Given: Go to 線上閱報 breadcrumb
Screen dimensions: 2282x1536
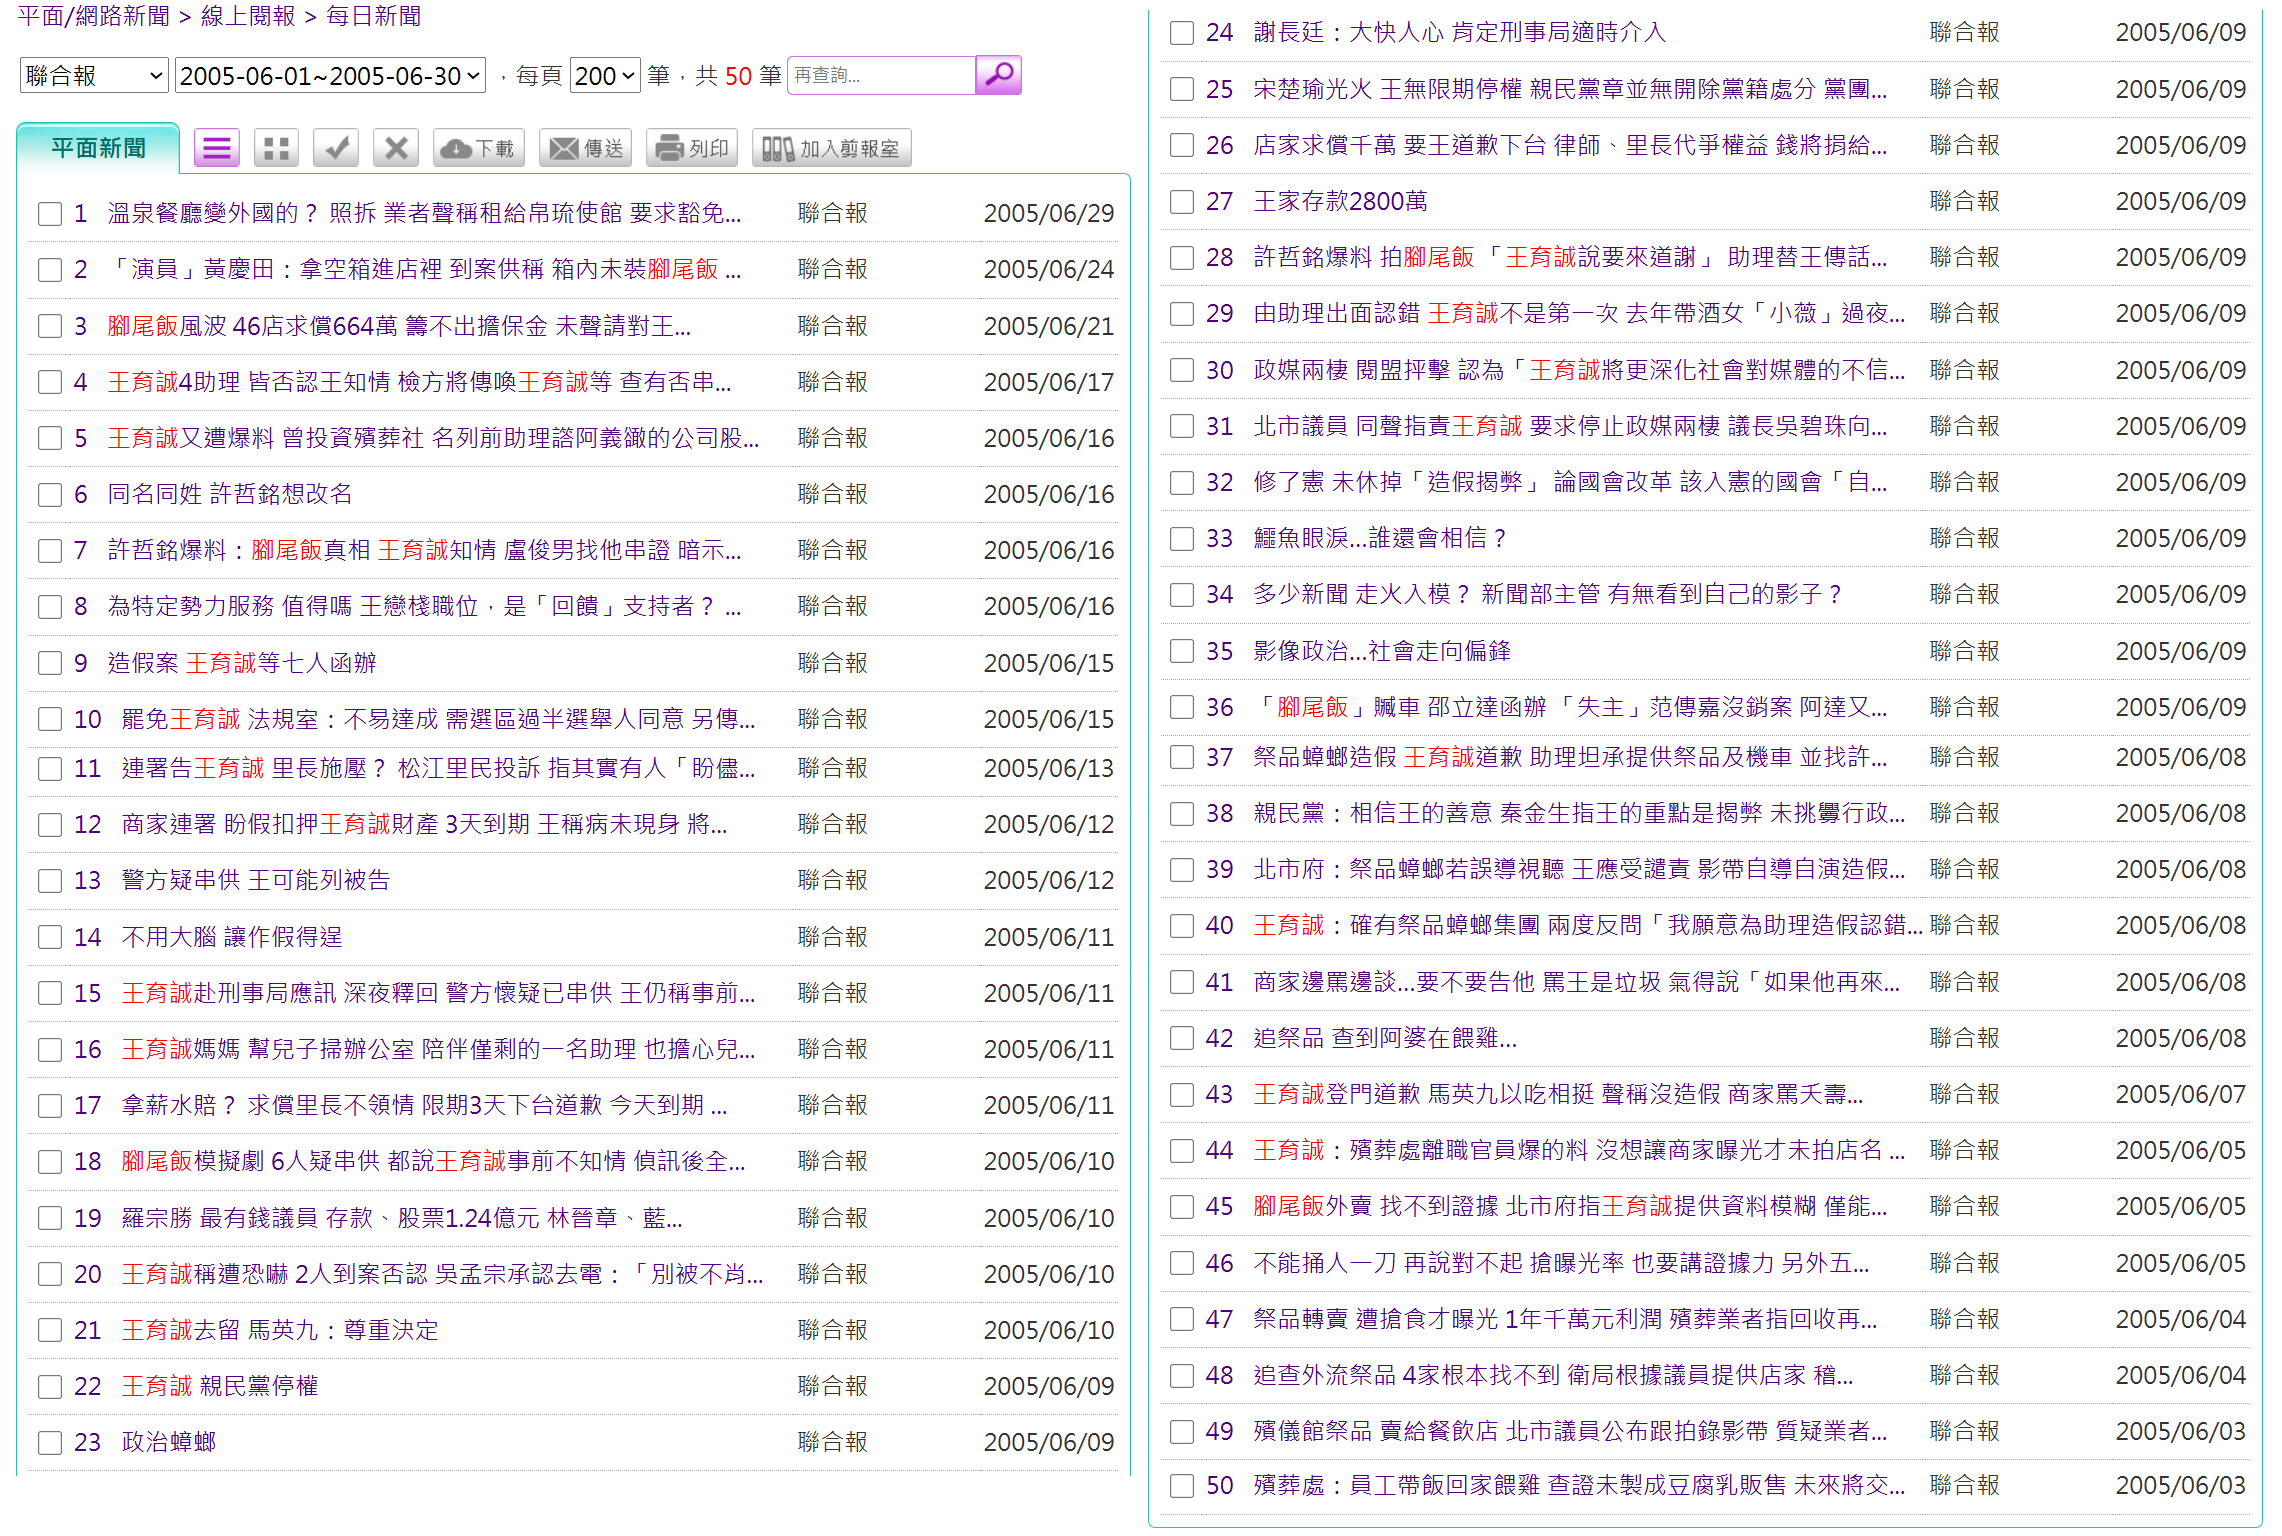Looking at the screenshot, I should coord(248,16).
